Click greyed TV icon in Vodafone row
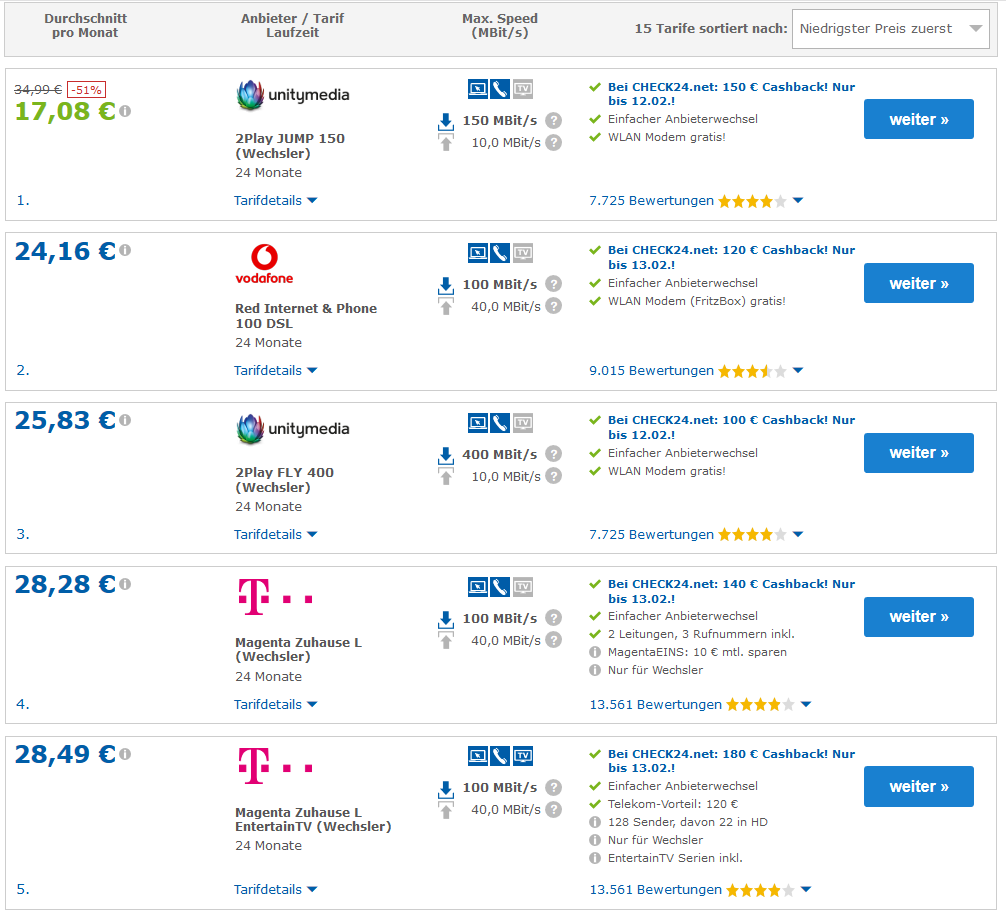Image resolution: width=1006 pixels, height=912 pixels. (523, 253)
